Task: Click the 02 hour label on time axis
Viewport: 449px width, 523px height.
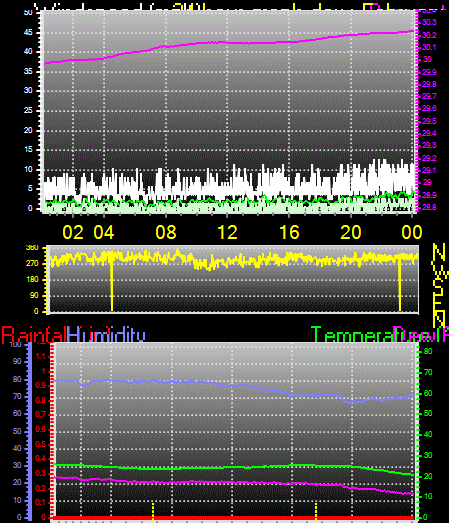Action: coord(73,232)
